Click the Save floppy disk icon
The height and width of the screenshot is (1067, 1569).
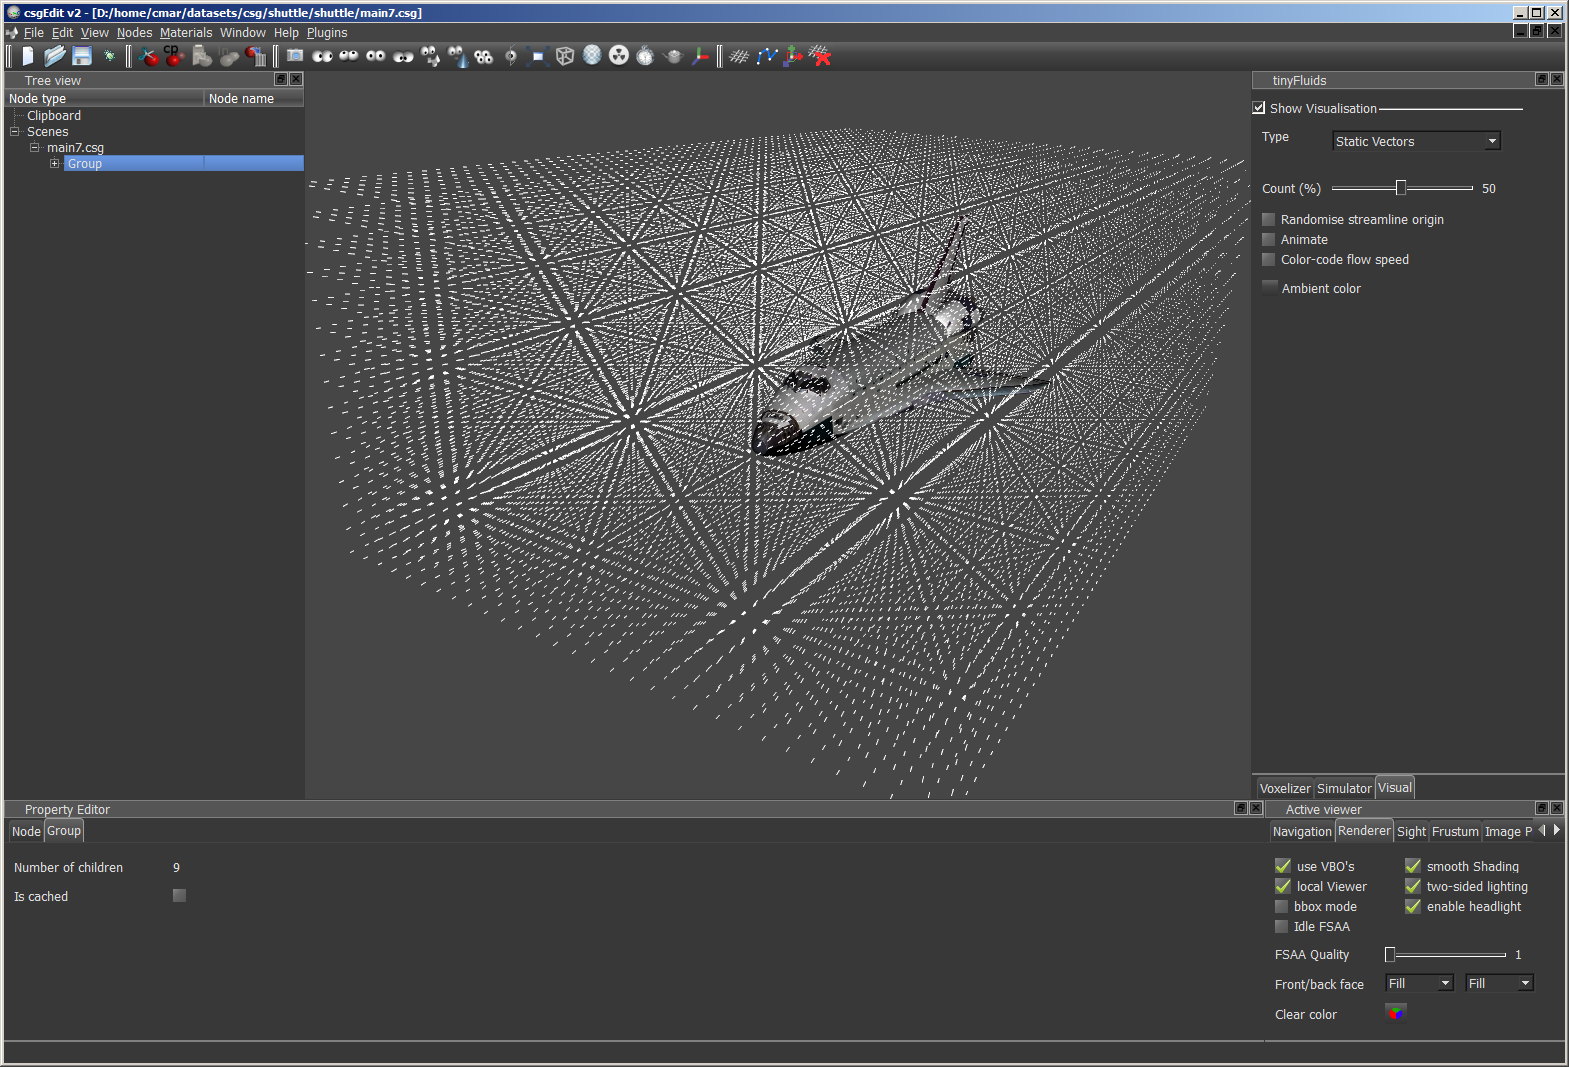[x=82, y=56]
